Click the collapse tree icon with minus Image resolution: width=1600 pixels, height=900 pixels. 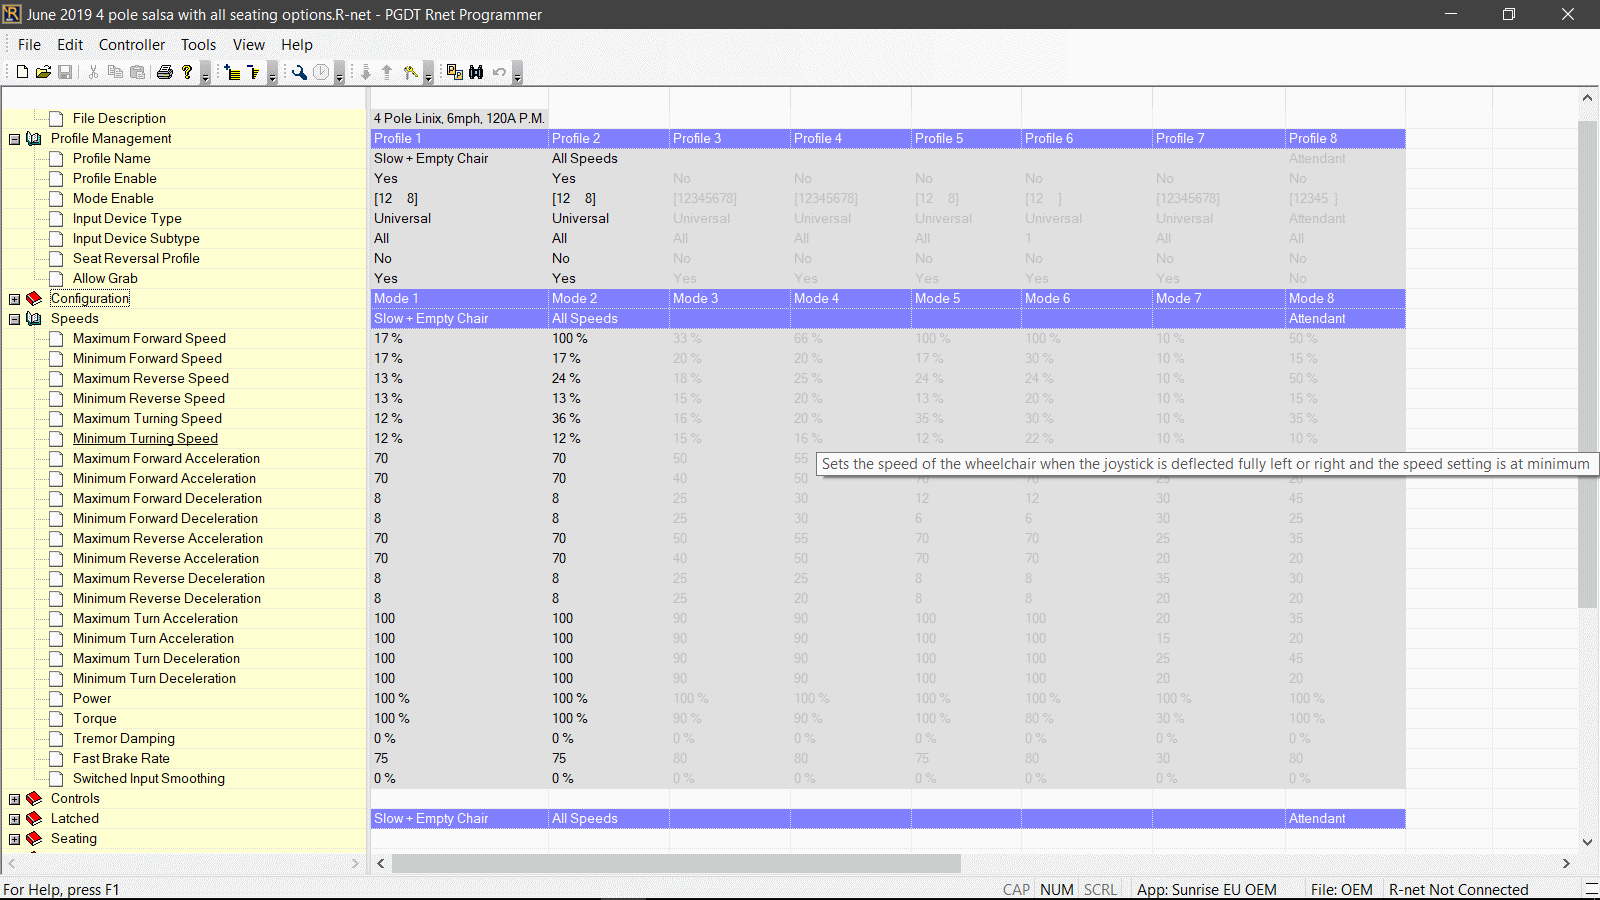(x=254, y=72)
